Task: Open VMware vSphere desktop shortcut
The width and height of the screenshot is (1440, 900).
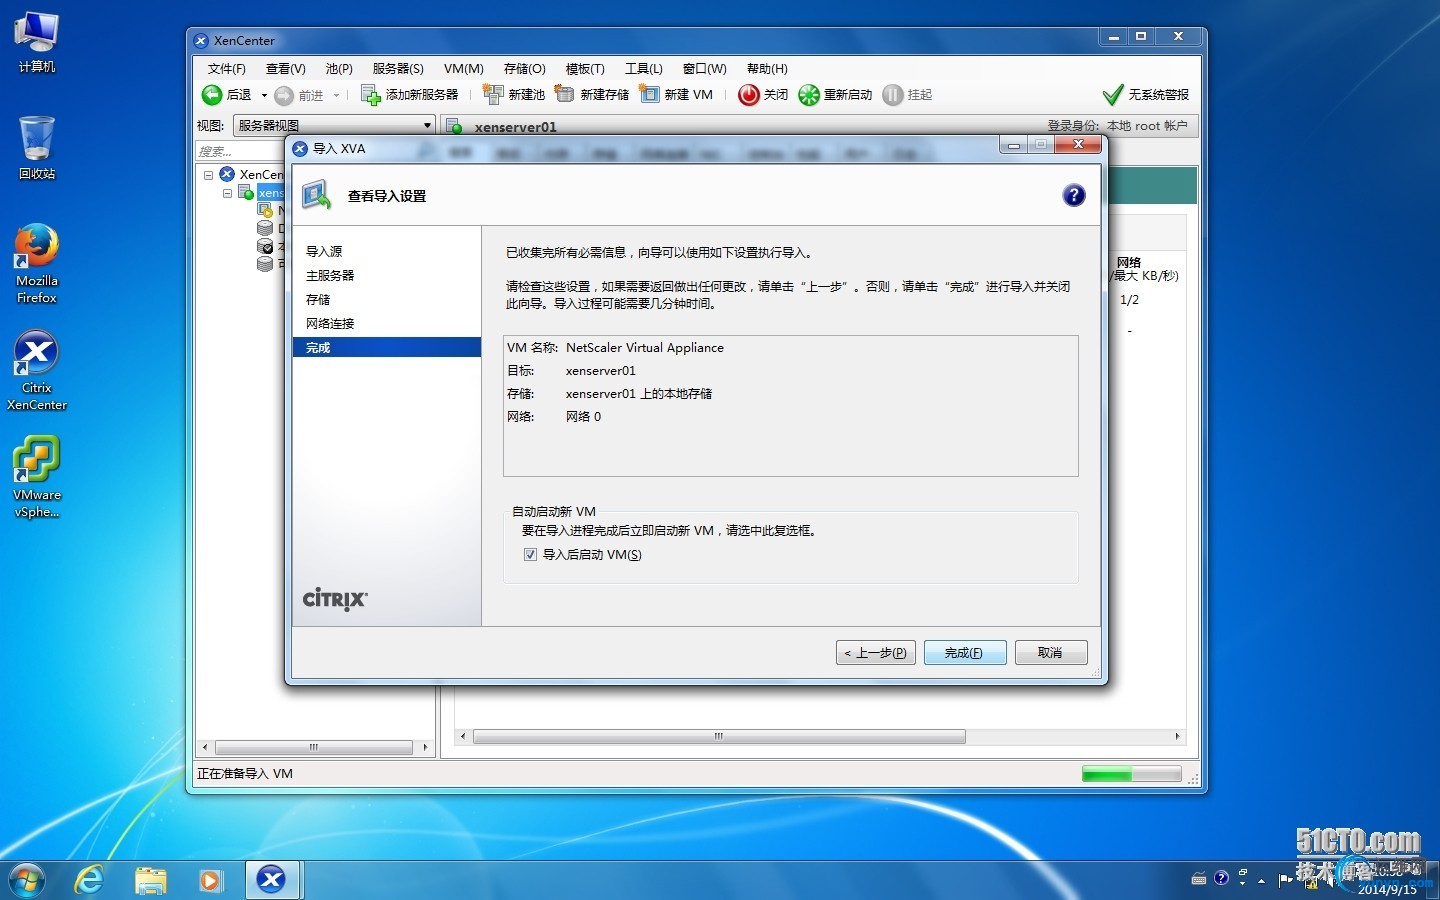Action: (37, 477)
